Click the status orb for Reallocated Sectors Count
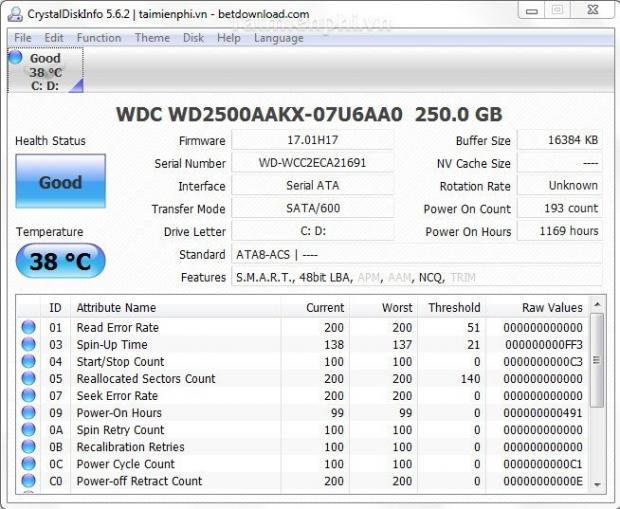This screenshot has height=509, width=620. [x=28, y=379]
